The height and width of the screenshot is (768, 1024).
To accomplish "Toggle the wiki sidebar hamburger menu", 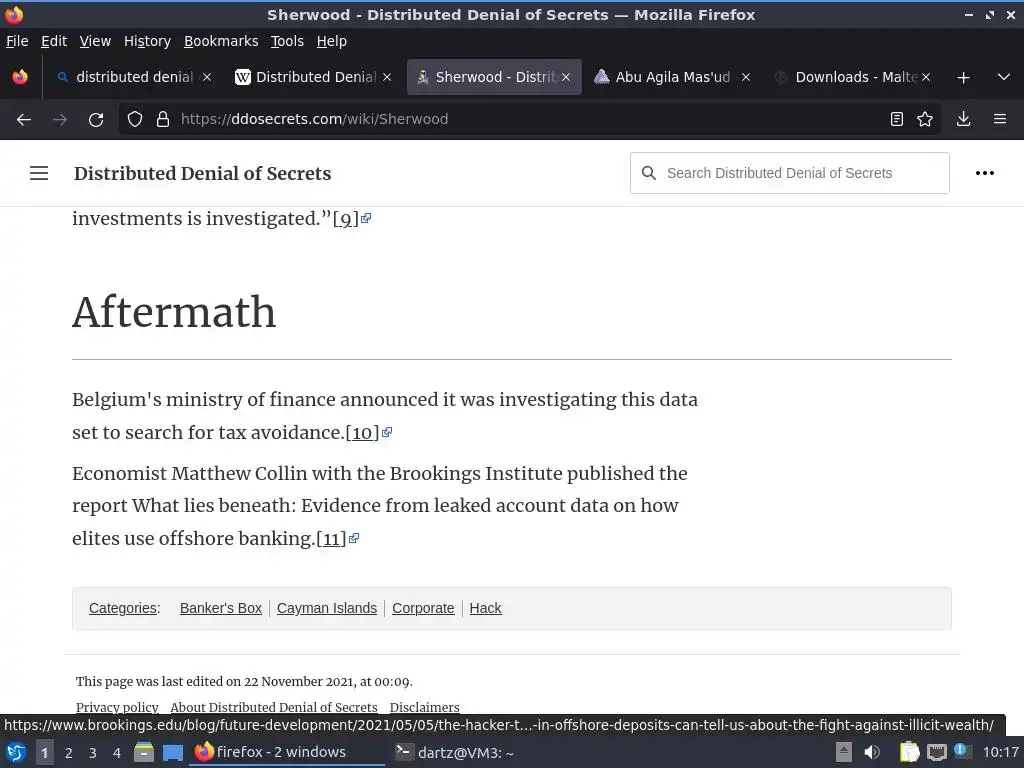I will click(x=39, y=173).
